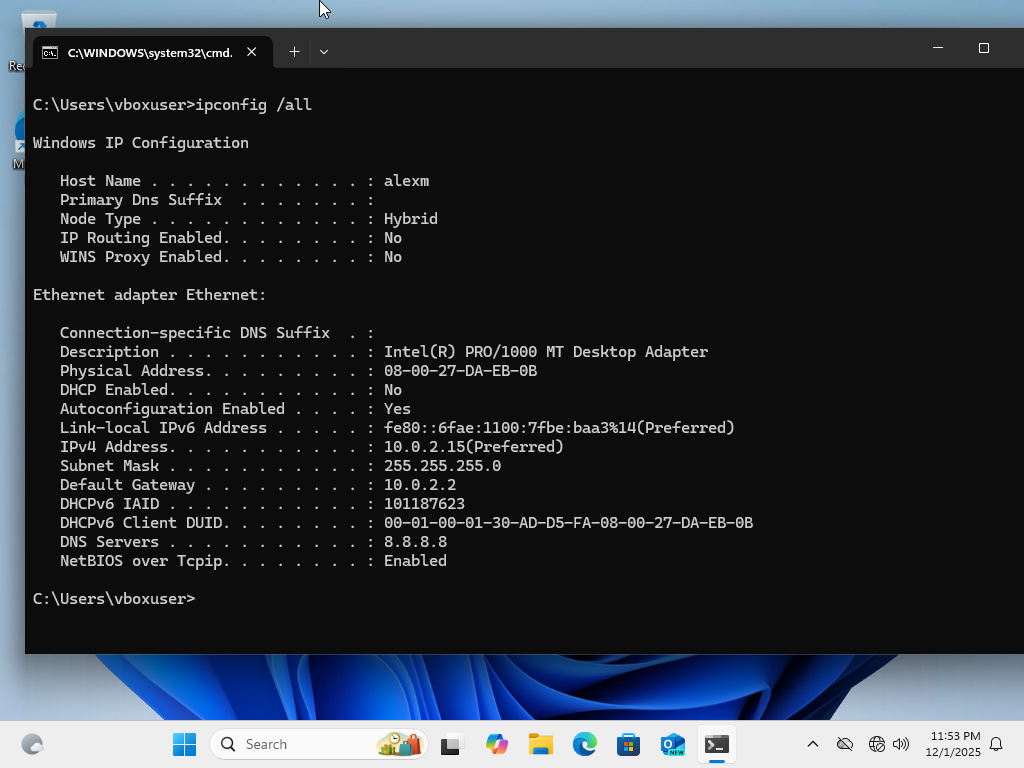Minimize the terminal window
This screenshot has width=1024, height=768.
coord(938,48)
